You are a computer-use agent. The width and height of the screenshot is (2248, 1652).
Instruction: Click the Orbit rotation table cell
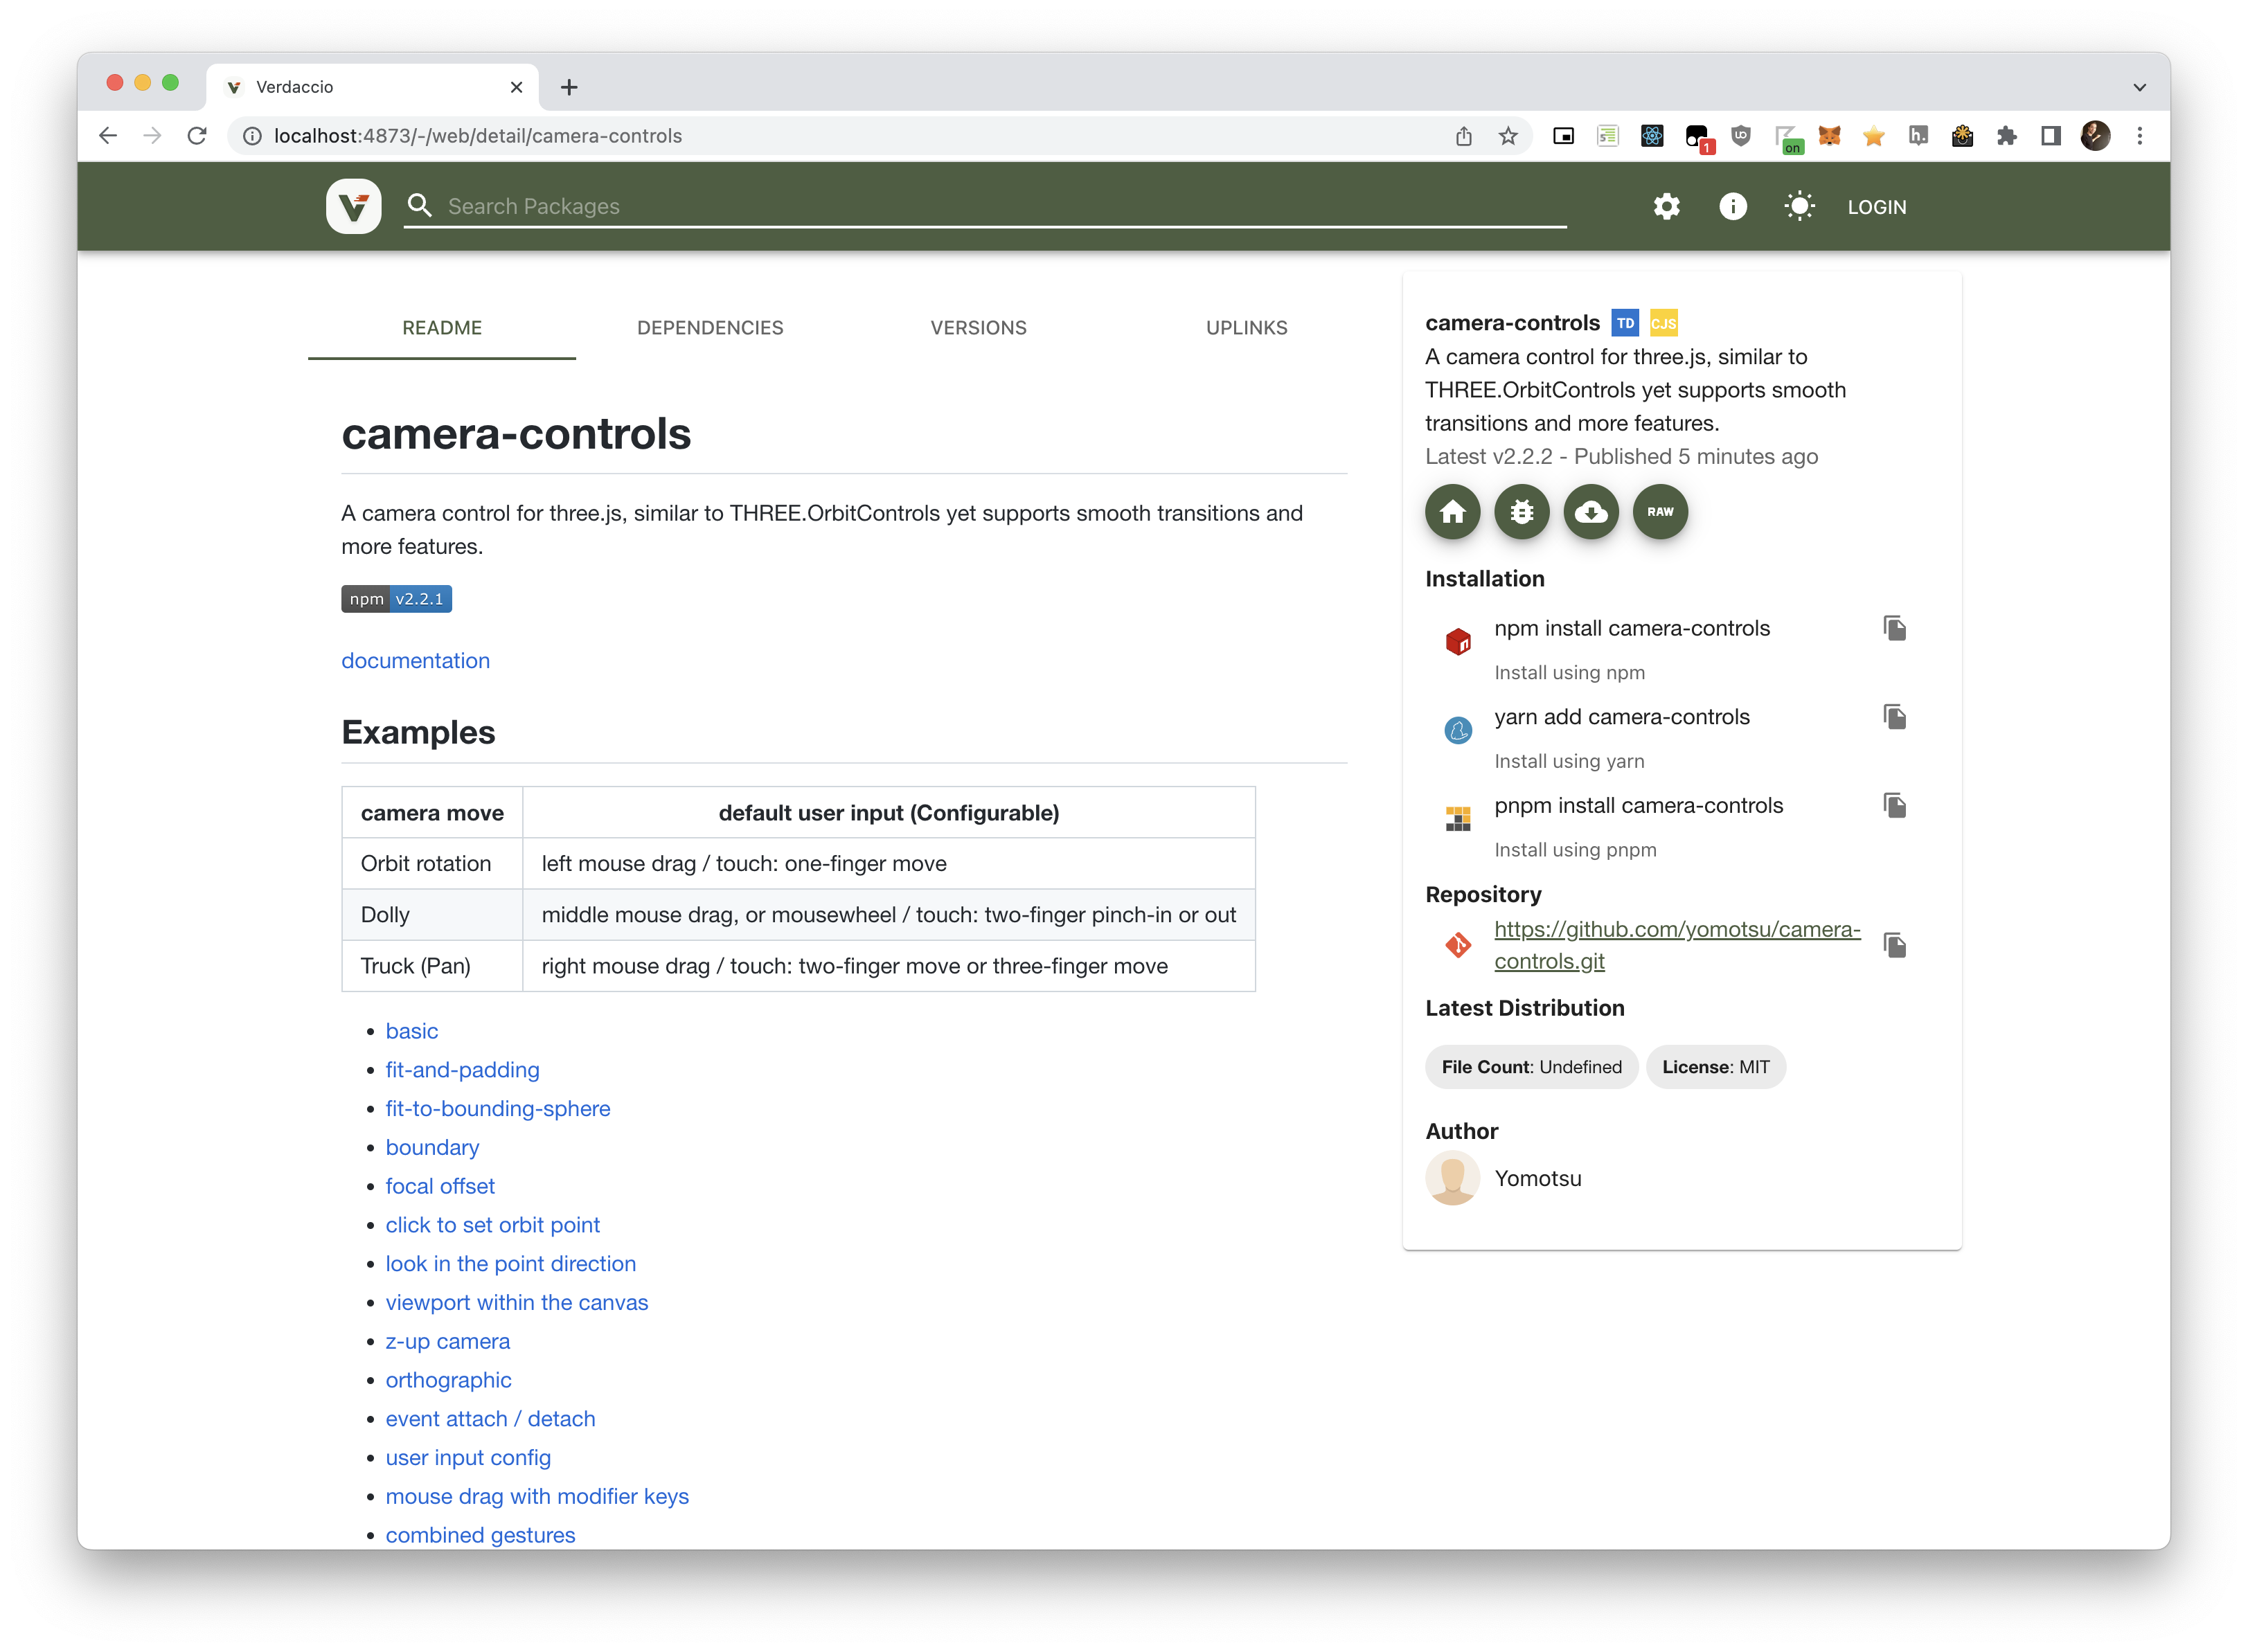(432, 864)
